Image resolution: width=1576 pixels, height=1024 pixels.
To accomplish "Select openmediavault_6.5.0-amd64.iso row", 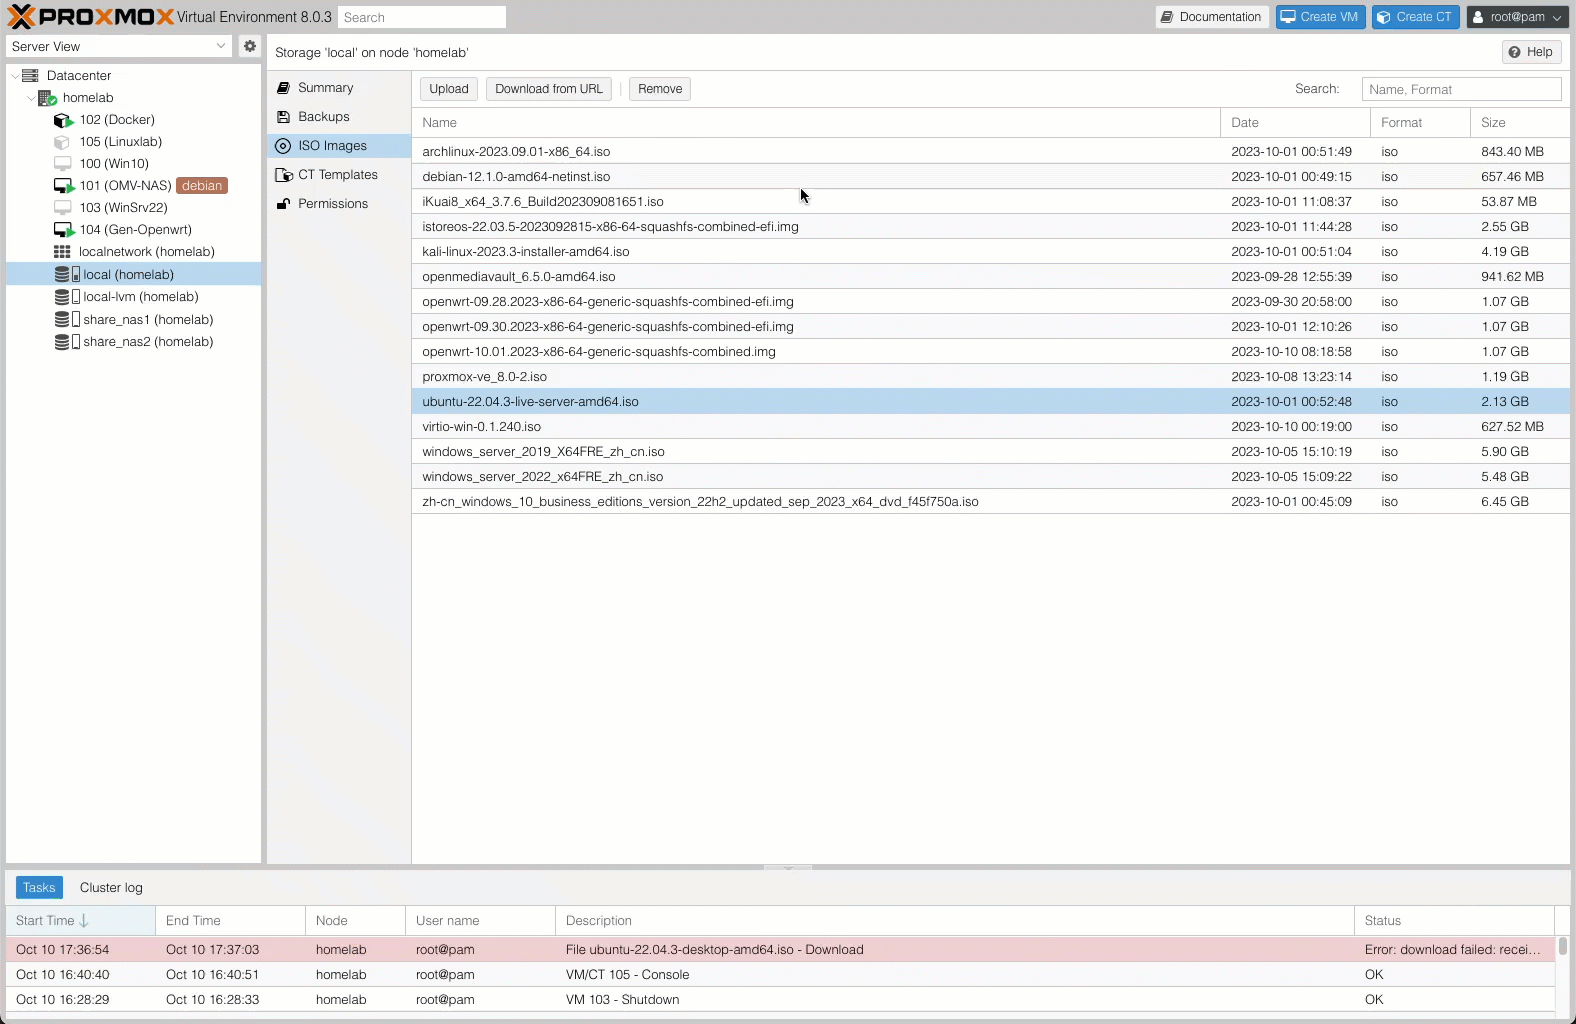I will pos(990,277).
